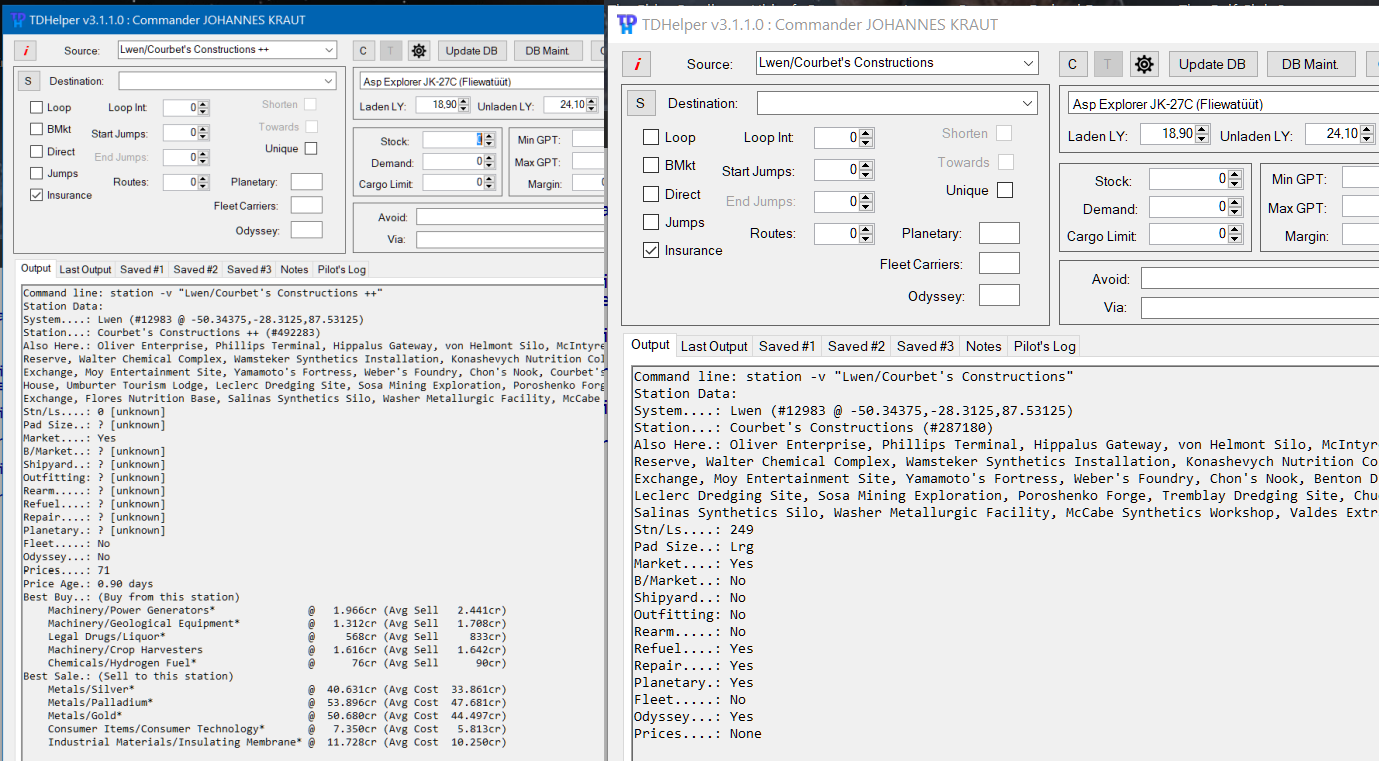
Task: Click the Routes value field in the left window
Action: coord(181,182)
